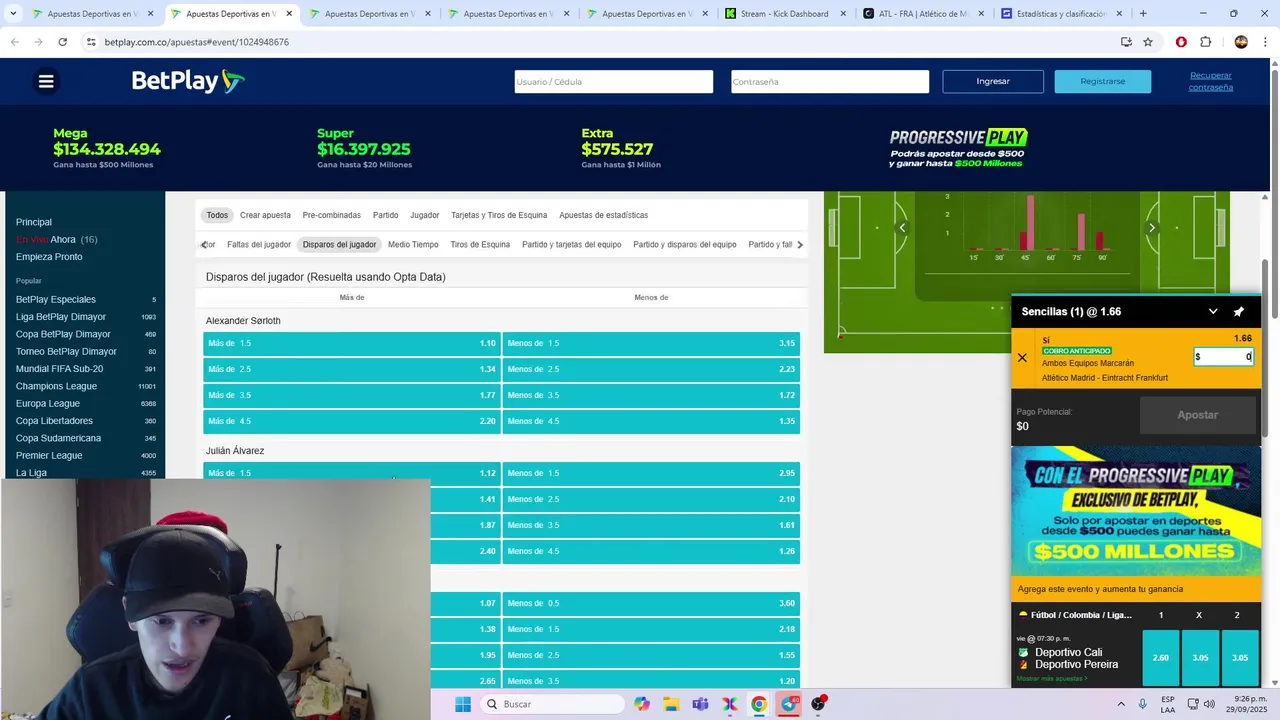
Task: Select the Crear apuesta tab
Action: tap(265, 215)
